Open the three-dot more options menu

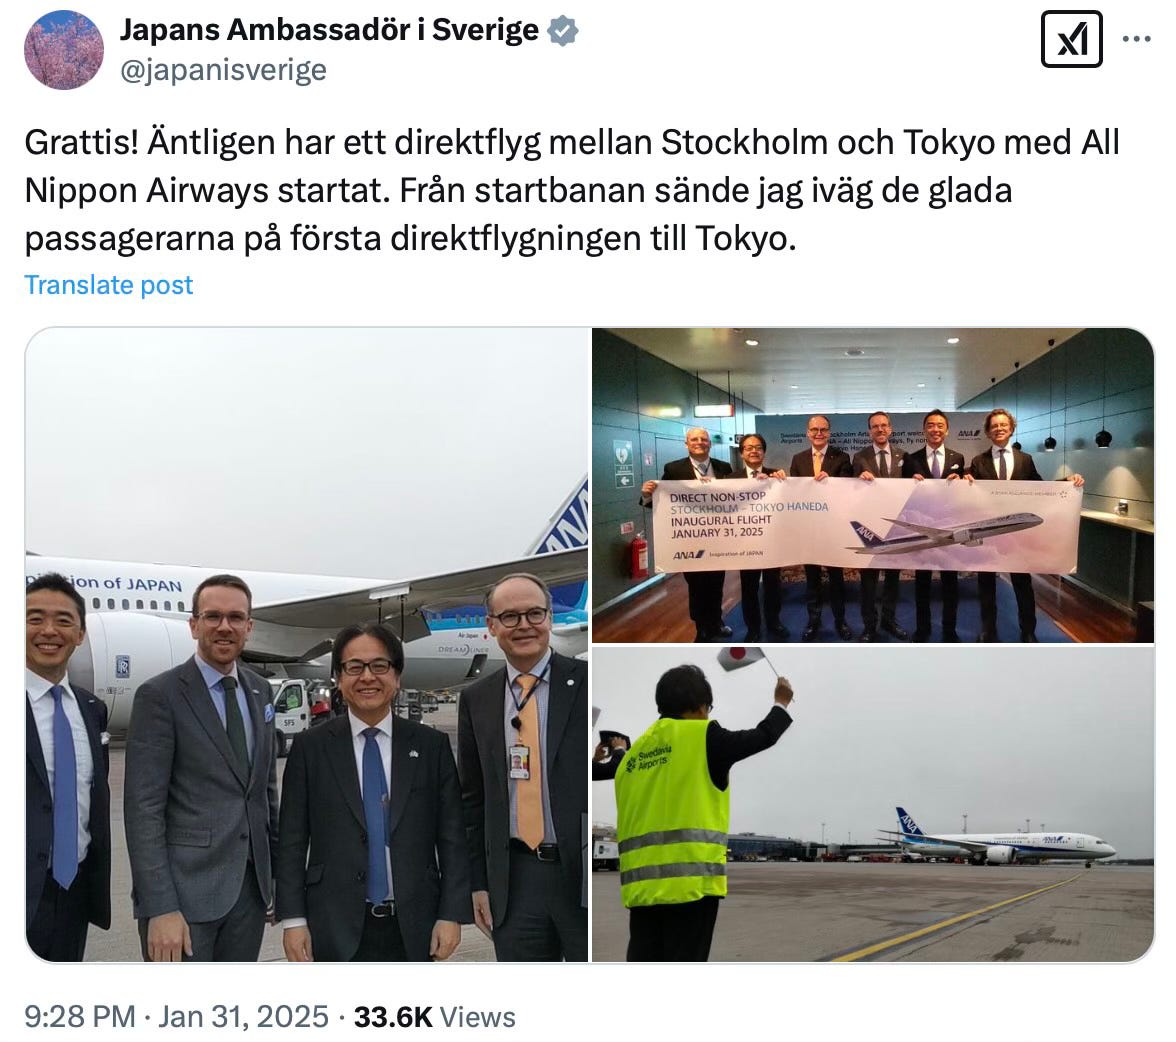click(1136, 39)
